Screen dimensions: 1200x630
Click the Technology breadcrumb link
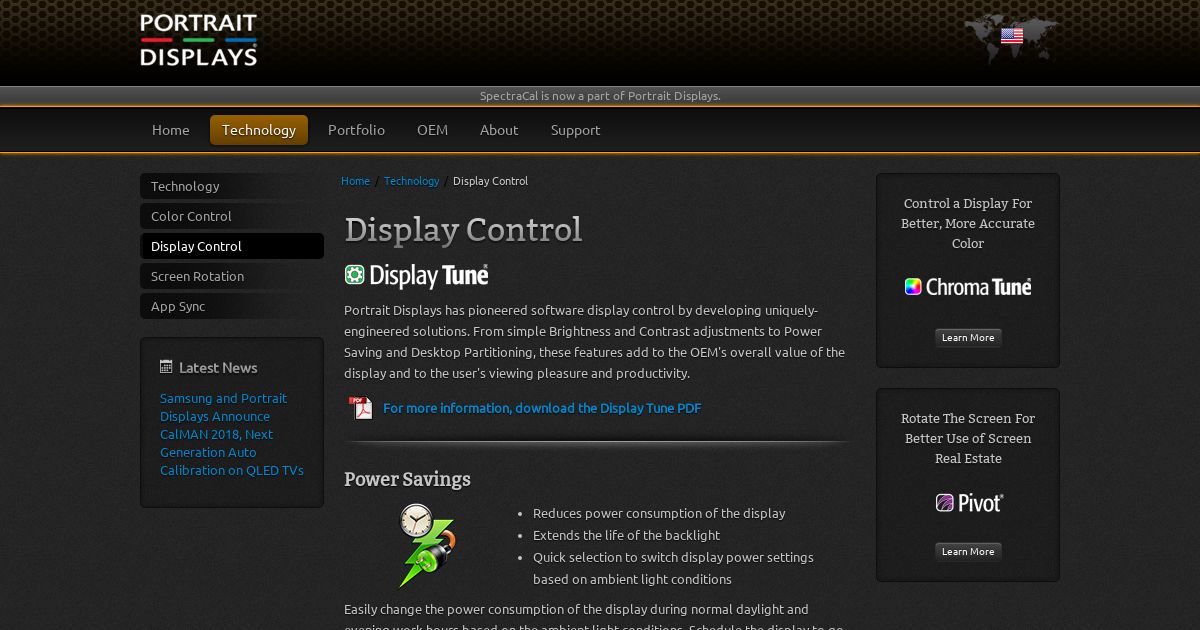tap(411, 181)
